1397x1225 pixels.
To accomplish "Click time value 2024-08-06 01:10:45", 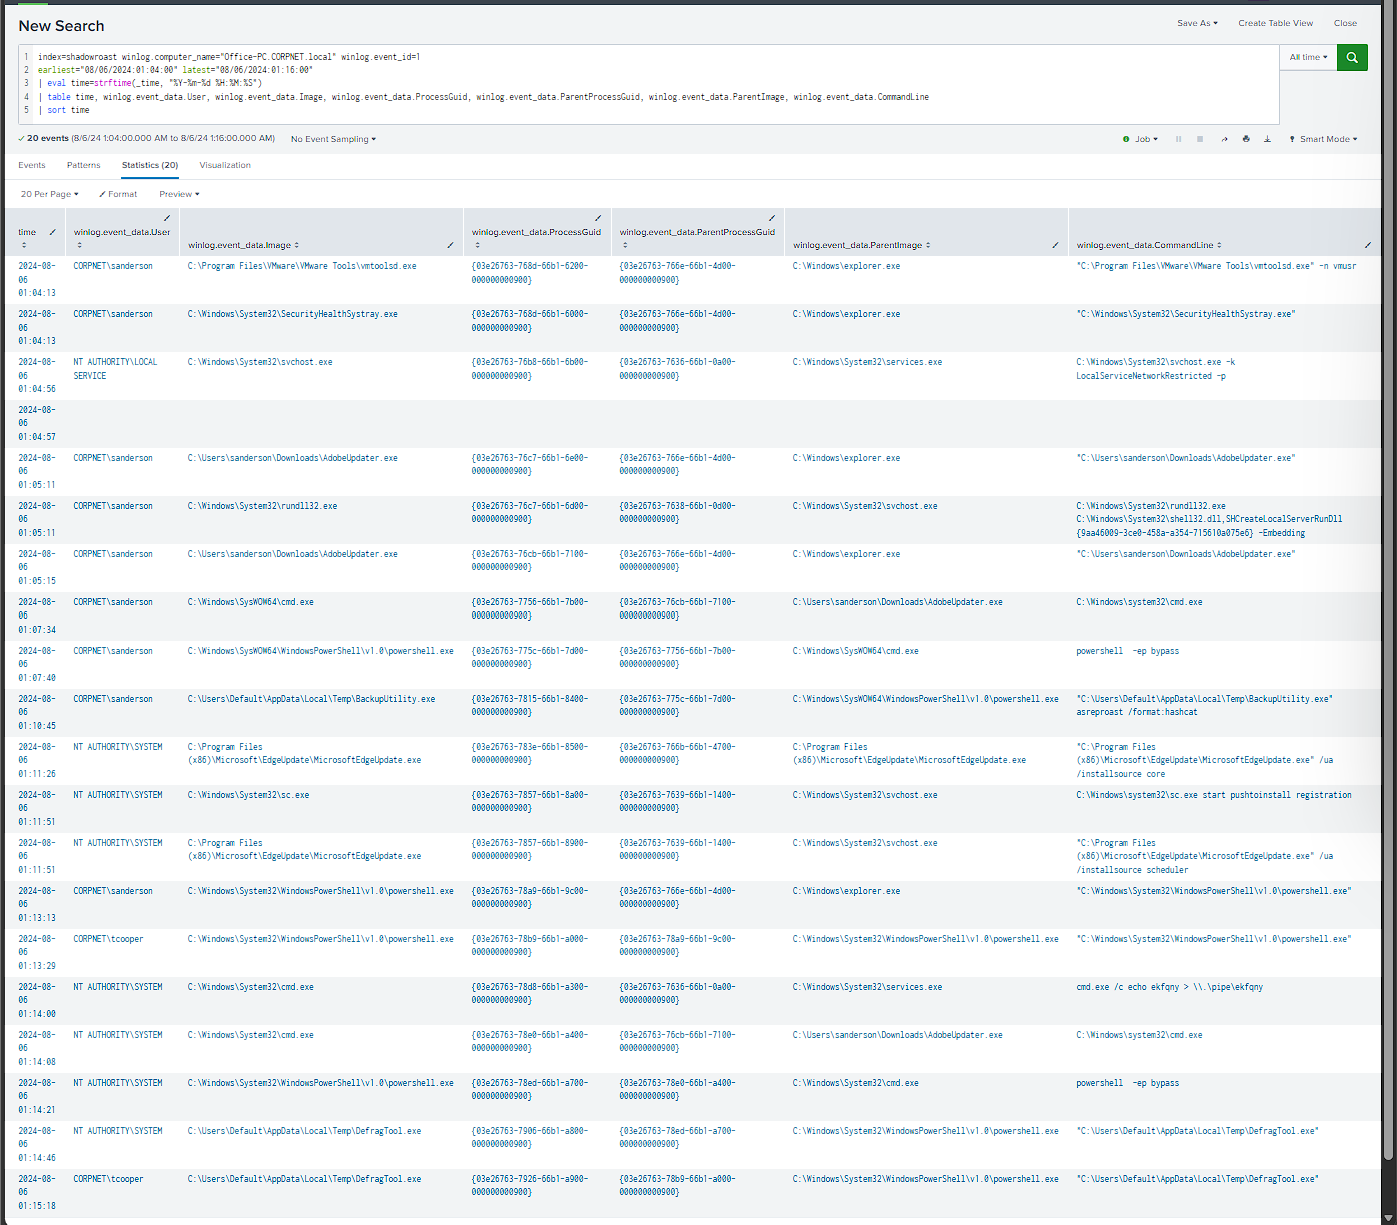I will point(36,712).
